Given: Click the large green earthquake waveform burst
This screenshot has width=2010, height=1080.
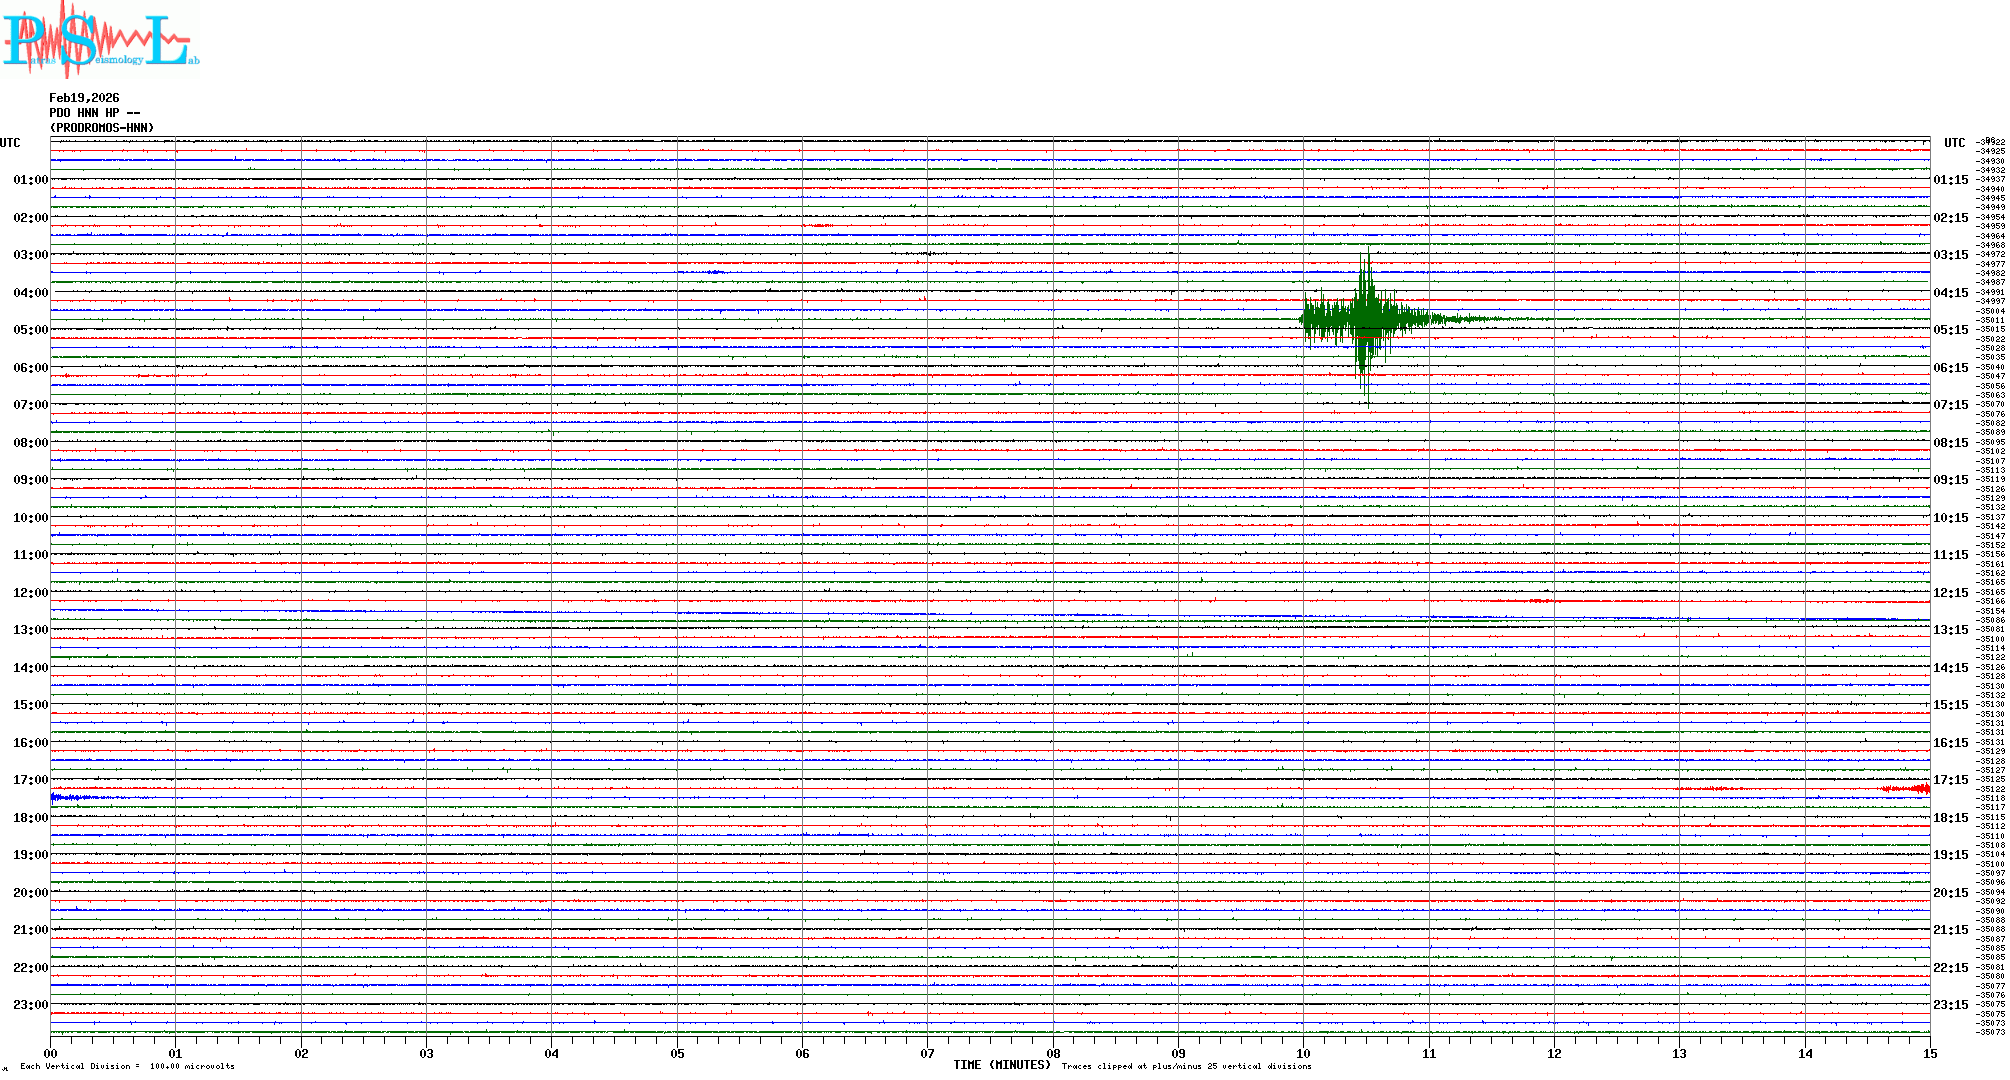Looking at the screenshot, I should coord(1365,320).
